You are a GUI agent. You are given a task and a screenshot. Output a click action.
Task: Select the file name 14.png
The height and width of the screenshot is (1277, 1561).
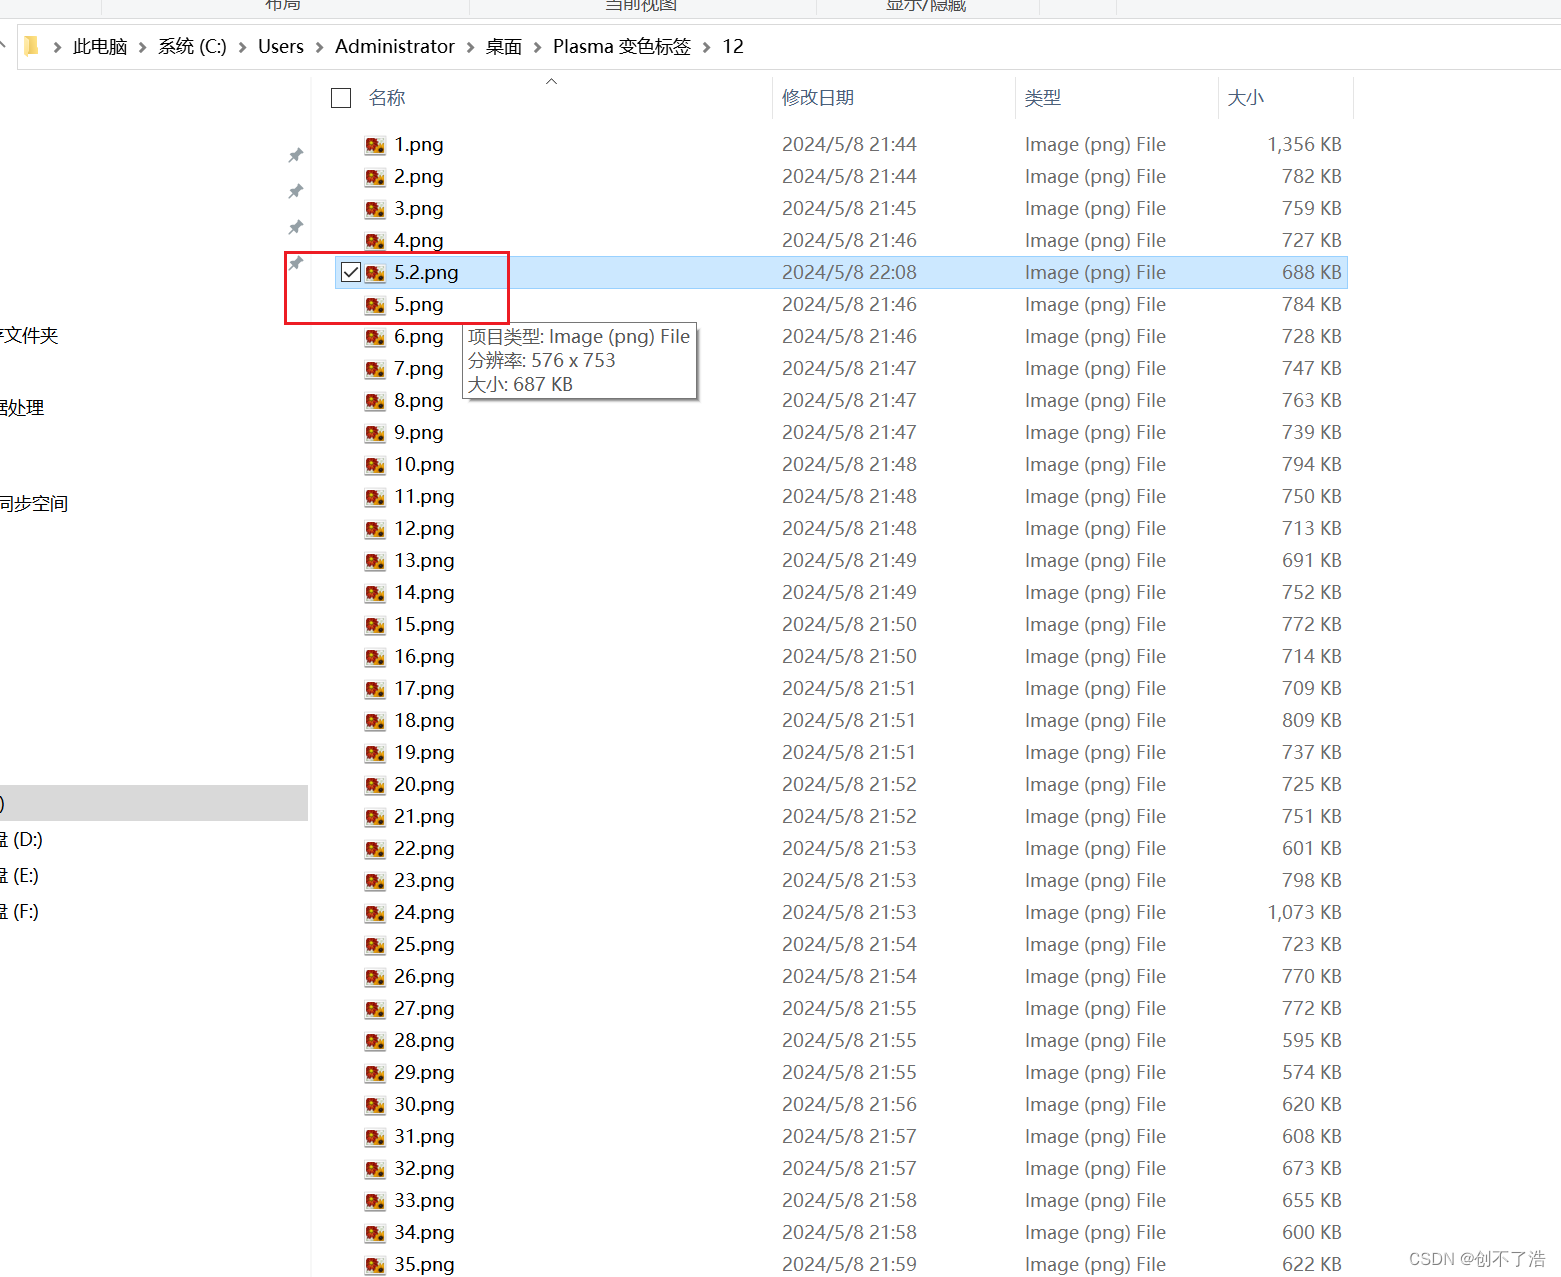coord(424,593)
